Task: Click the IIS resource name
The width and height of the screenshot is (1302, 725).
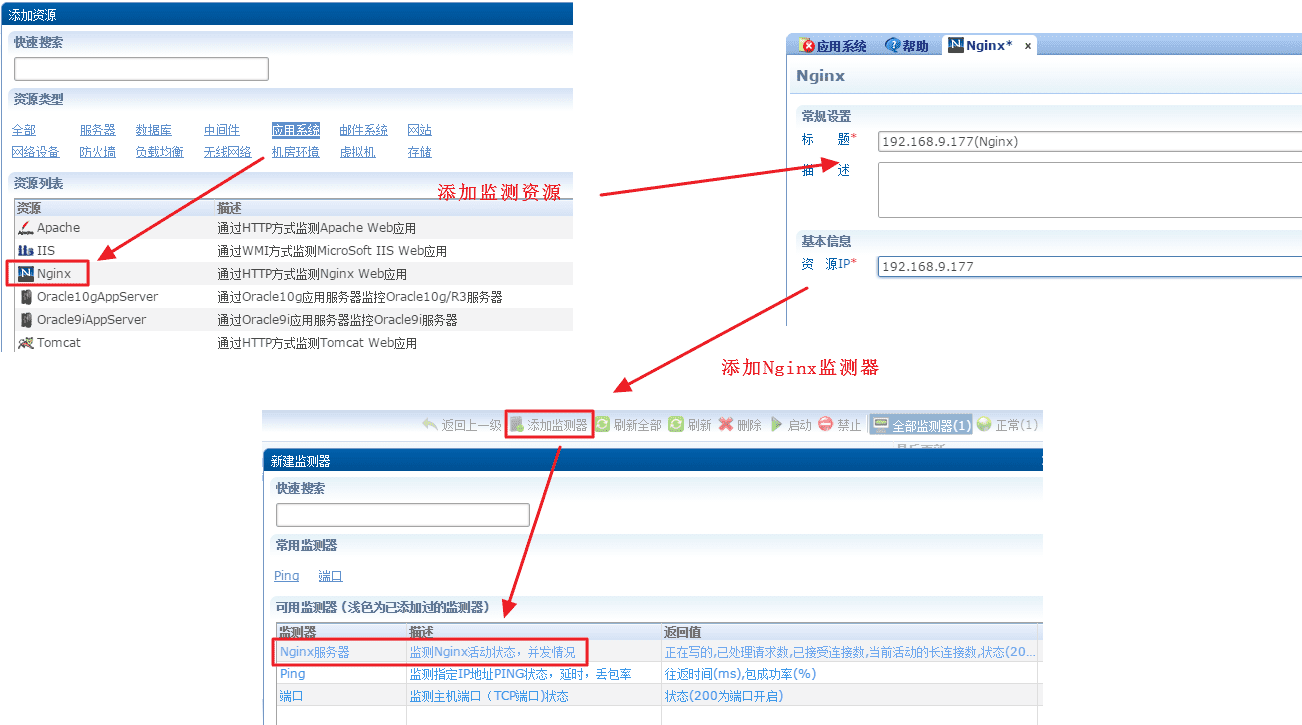Action: tap(46, 251)
